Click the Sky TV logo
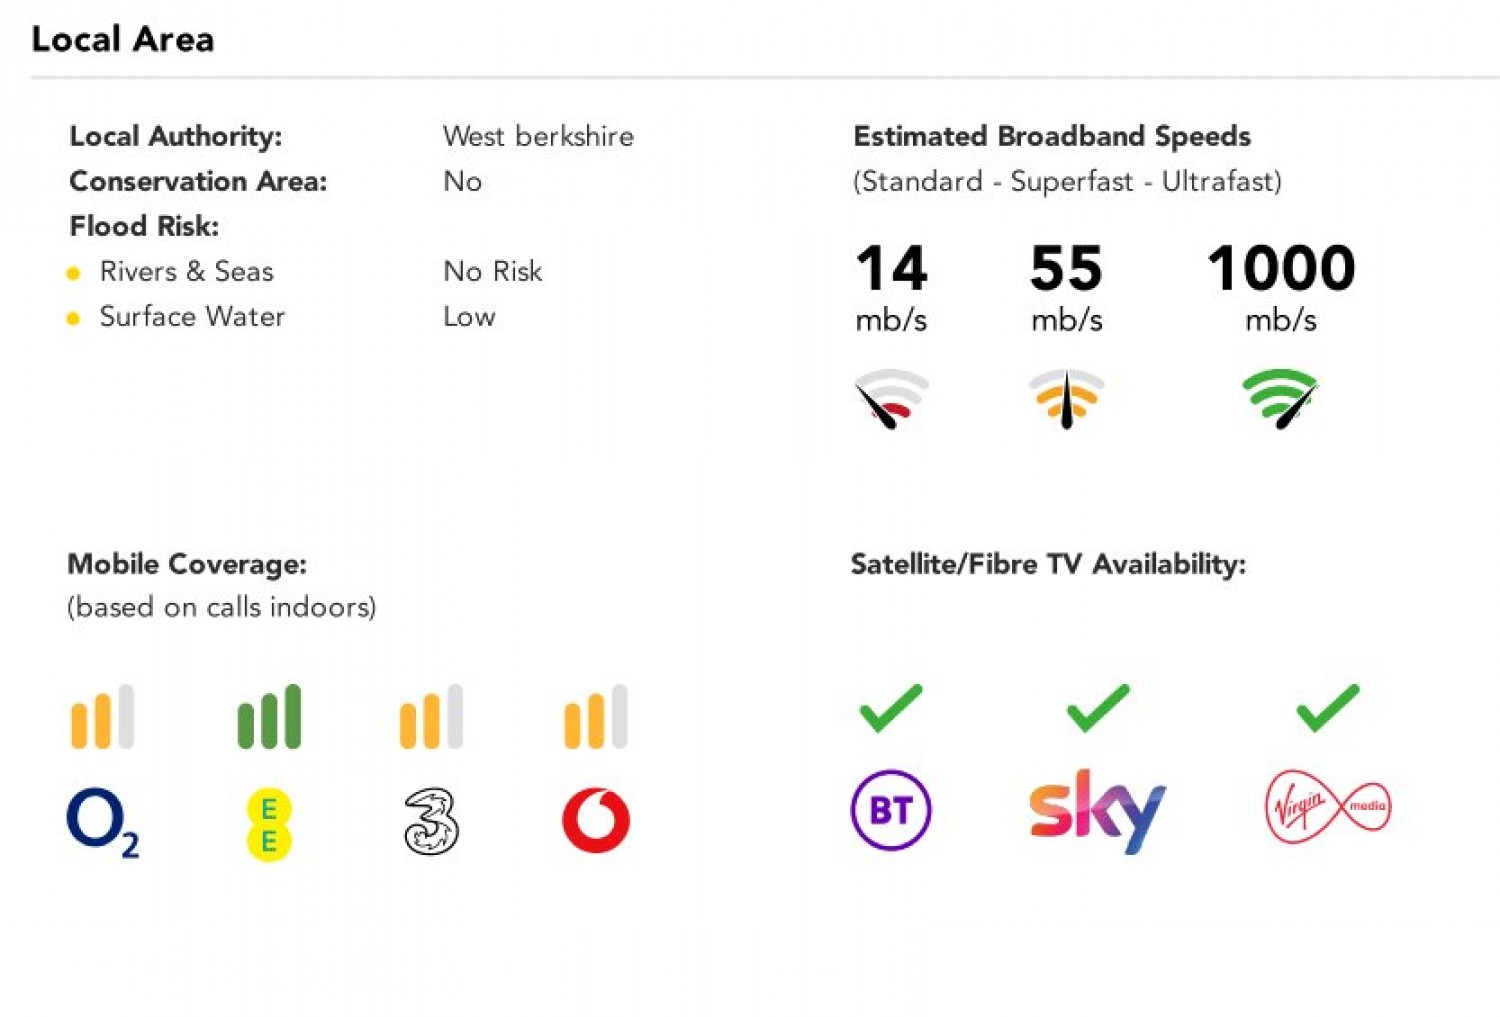 coord(1097,810)
